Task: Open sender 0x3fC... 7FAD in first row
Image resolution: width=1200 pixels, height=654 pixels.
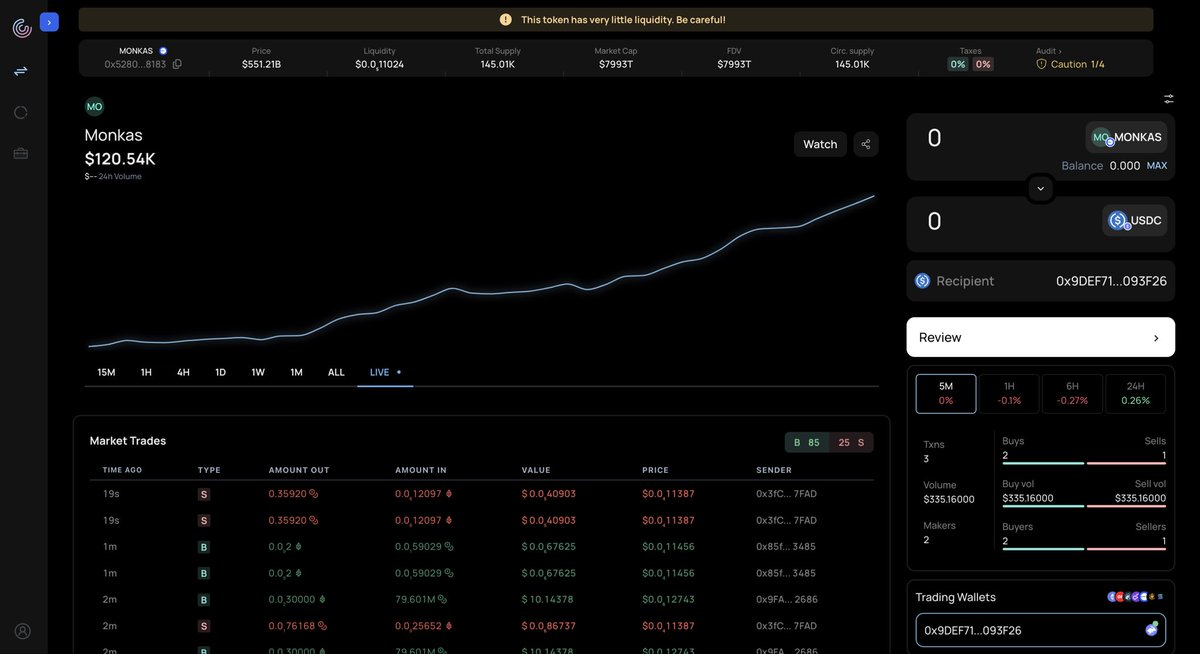Action: click(786, 494)
